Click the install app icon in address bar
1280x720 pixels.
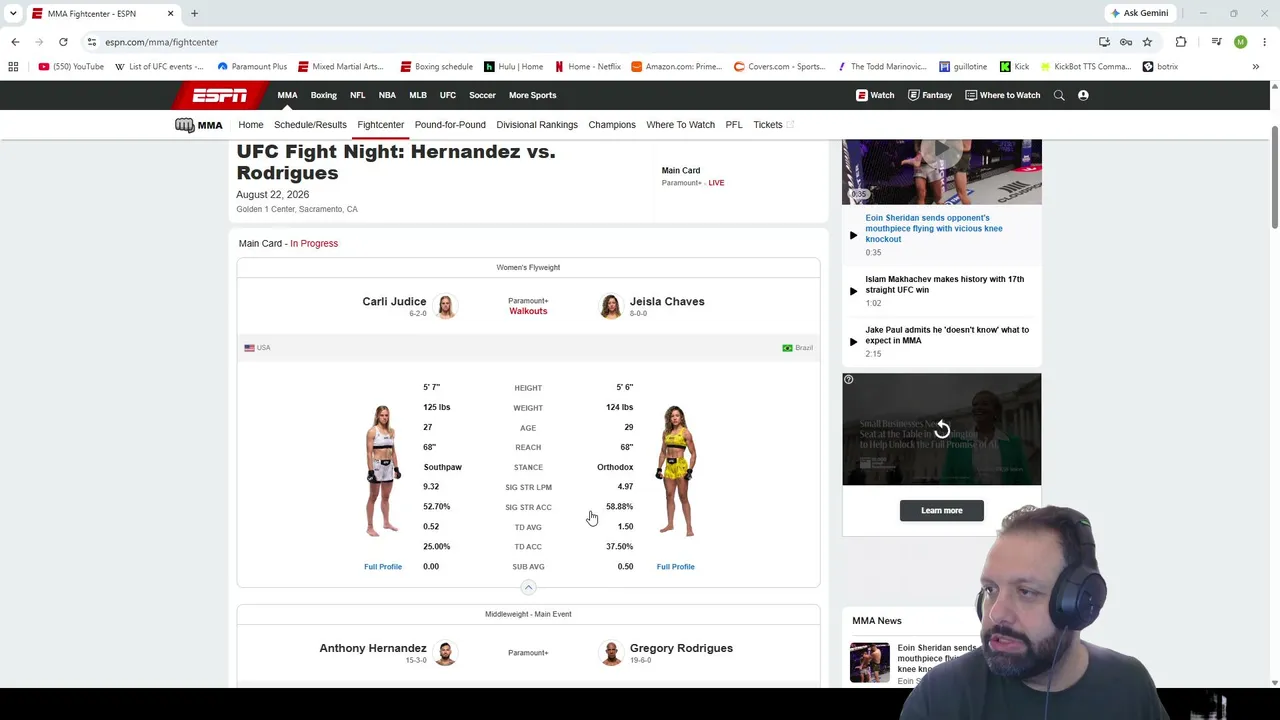tap(1104, 42)
